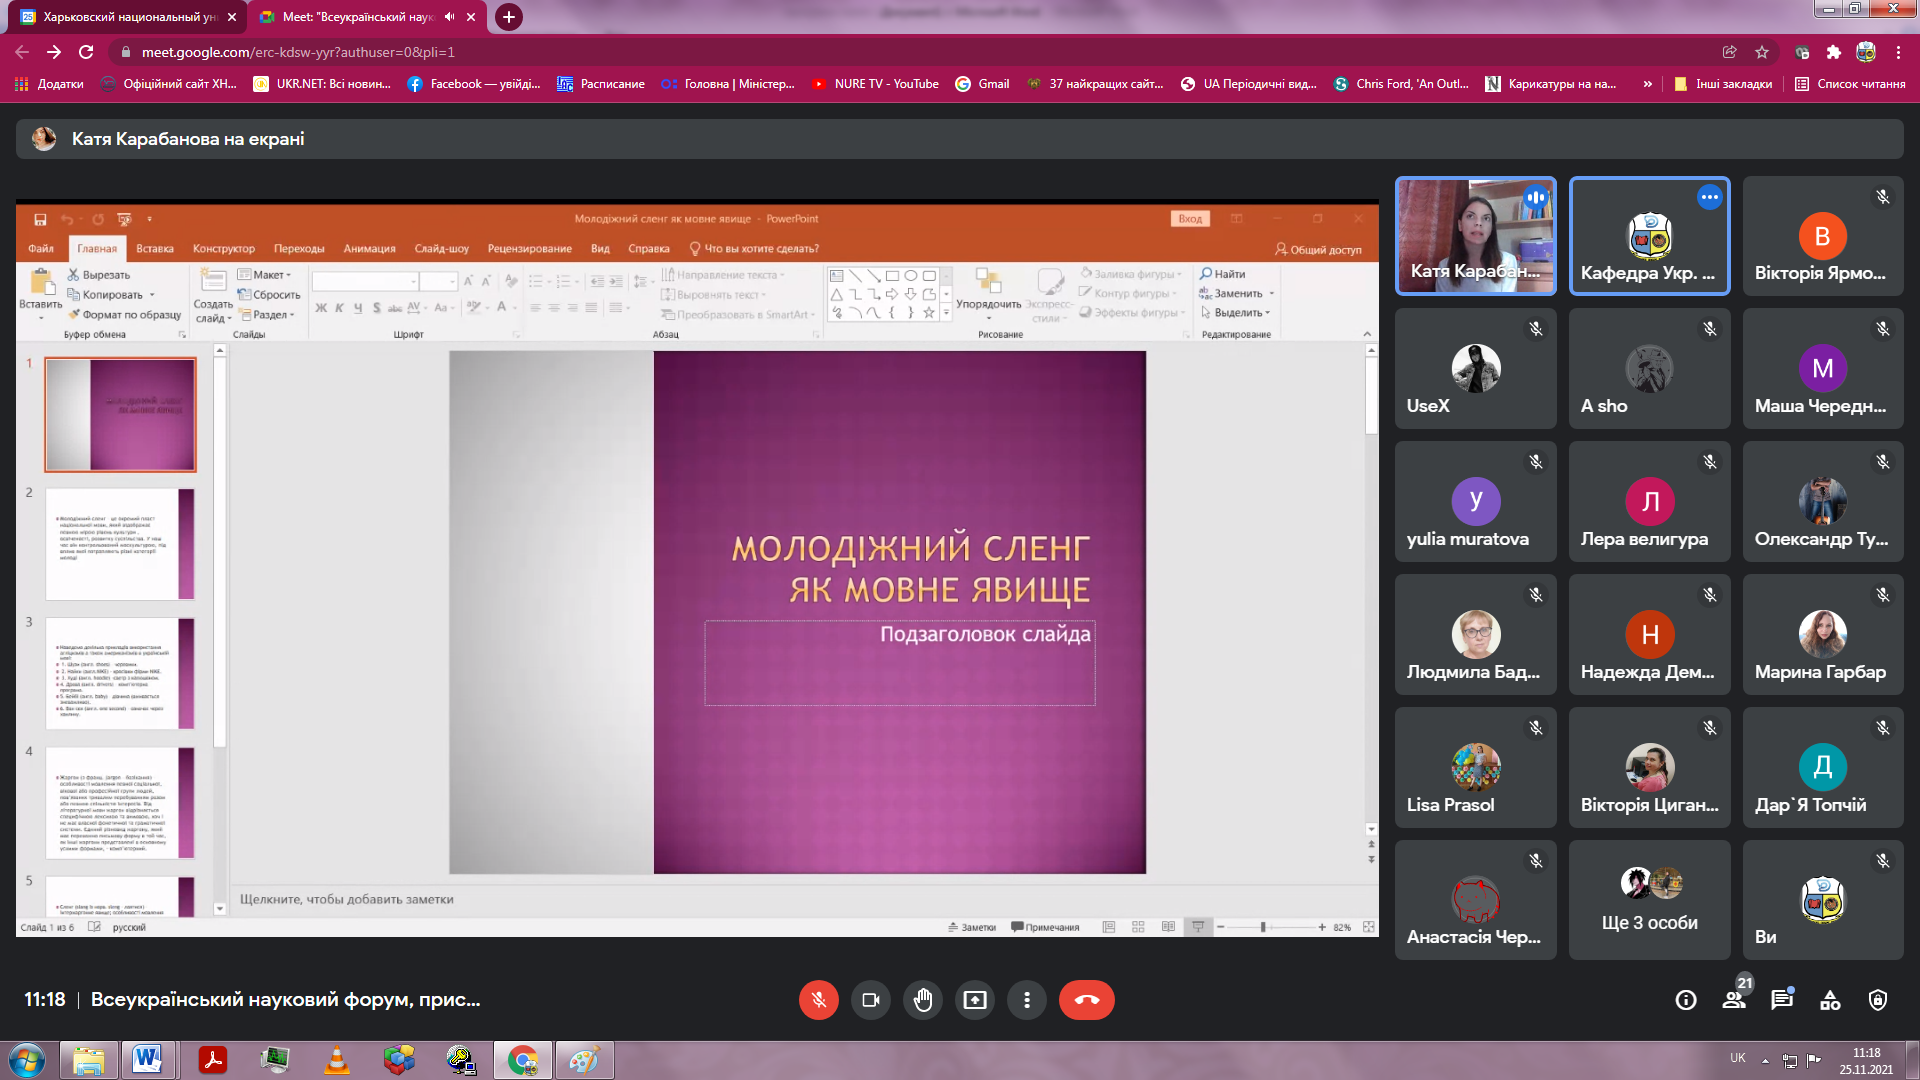
Task: Open new browser tab
Action: click(x=509, y=17)
